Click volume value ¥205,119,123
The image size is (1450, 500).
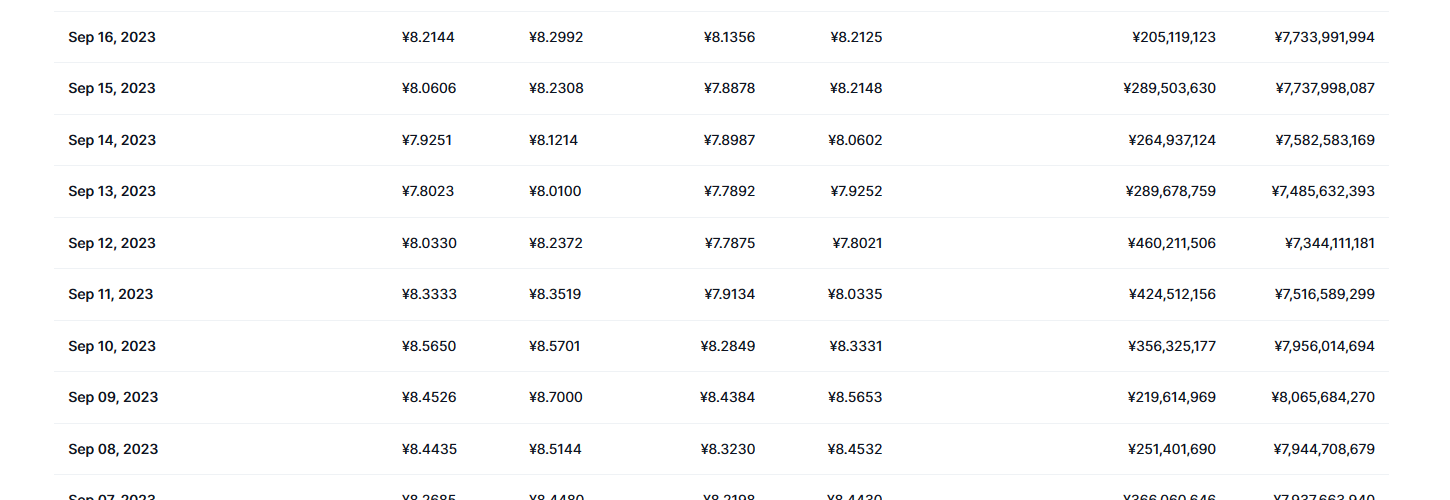point(1174,37)
